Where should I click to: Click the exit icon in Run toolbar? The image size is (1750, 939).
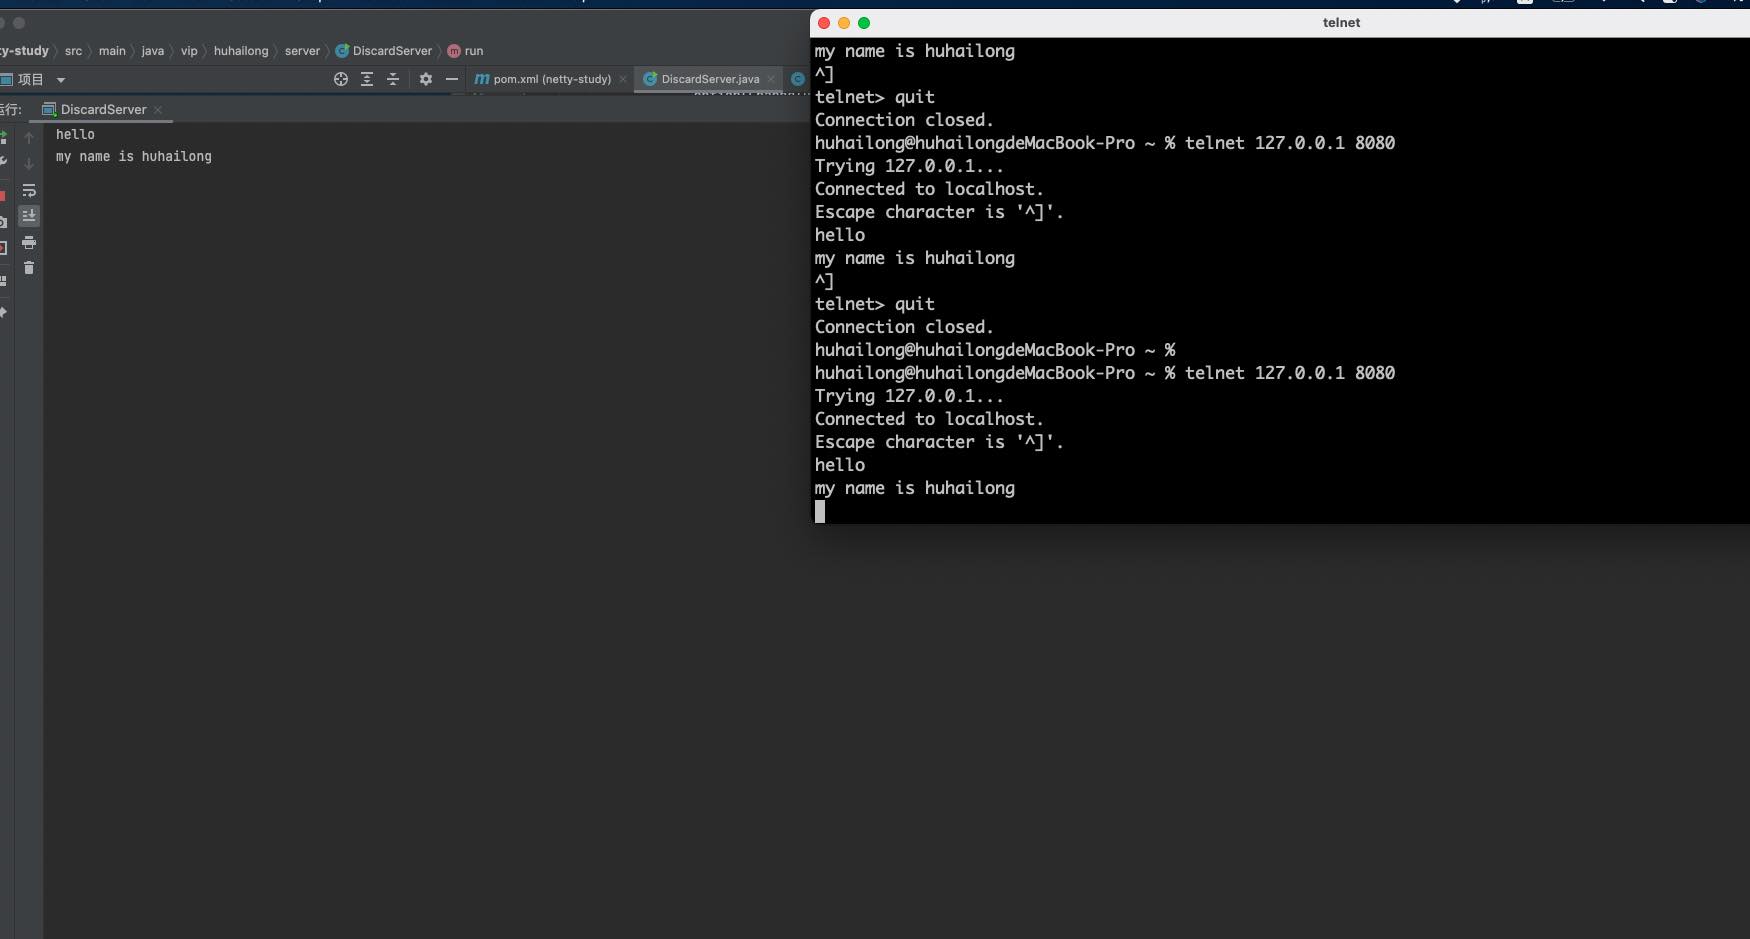(3, 248)
